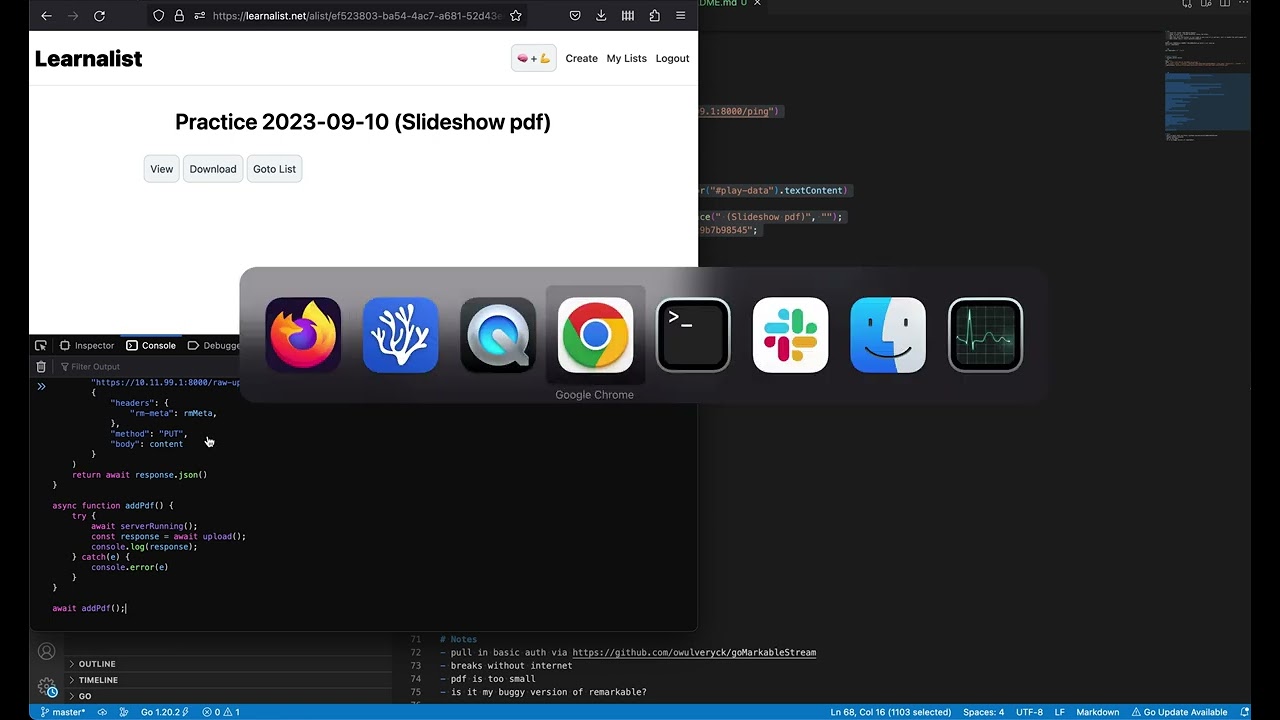Focus the learnalist.net URL bar
1280x720 pixels.
point(357,16)
